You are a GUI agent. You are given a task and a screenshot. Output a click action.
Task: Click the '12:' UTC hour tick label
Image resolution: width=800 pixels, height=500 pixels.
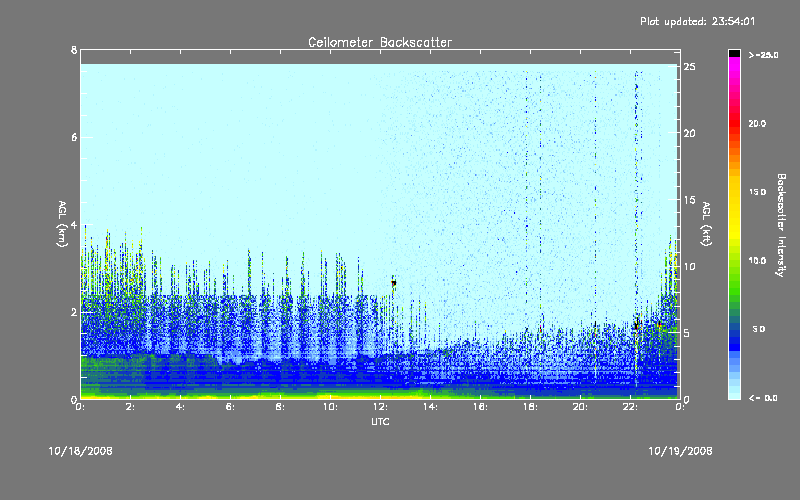tap(380, 407)
